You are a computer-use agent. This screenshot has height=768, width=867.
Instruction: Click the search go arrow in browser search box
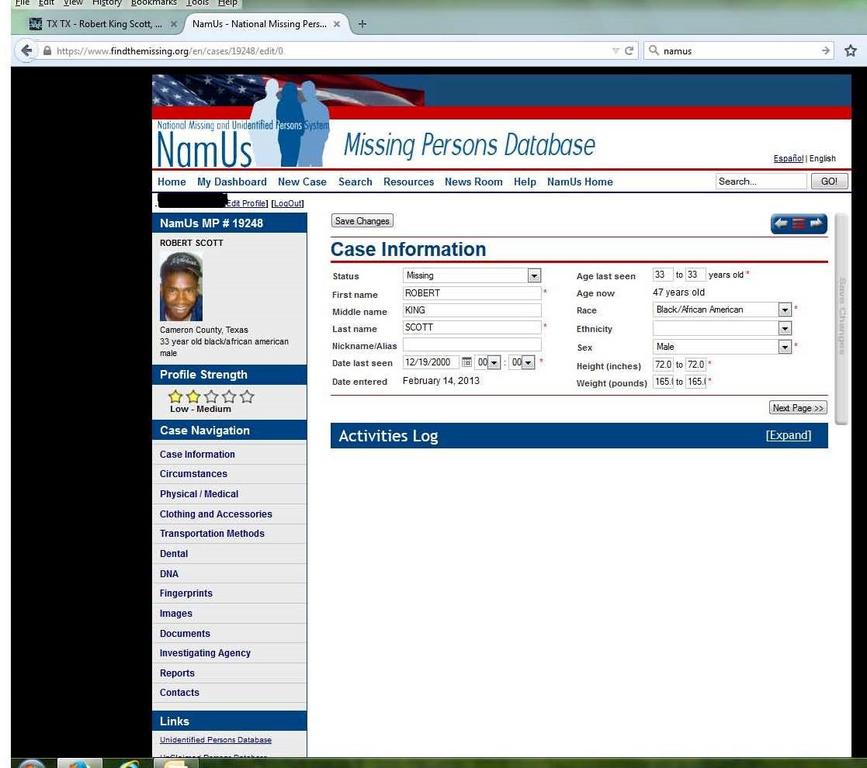pos(826,50)
